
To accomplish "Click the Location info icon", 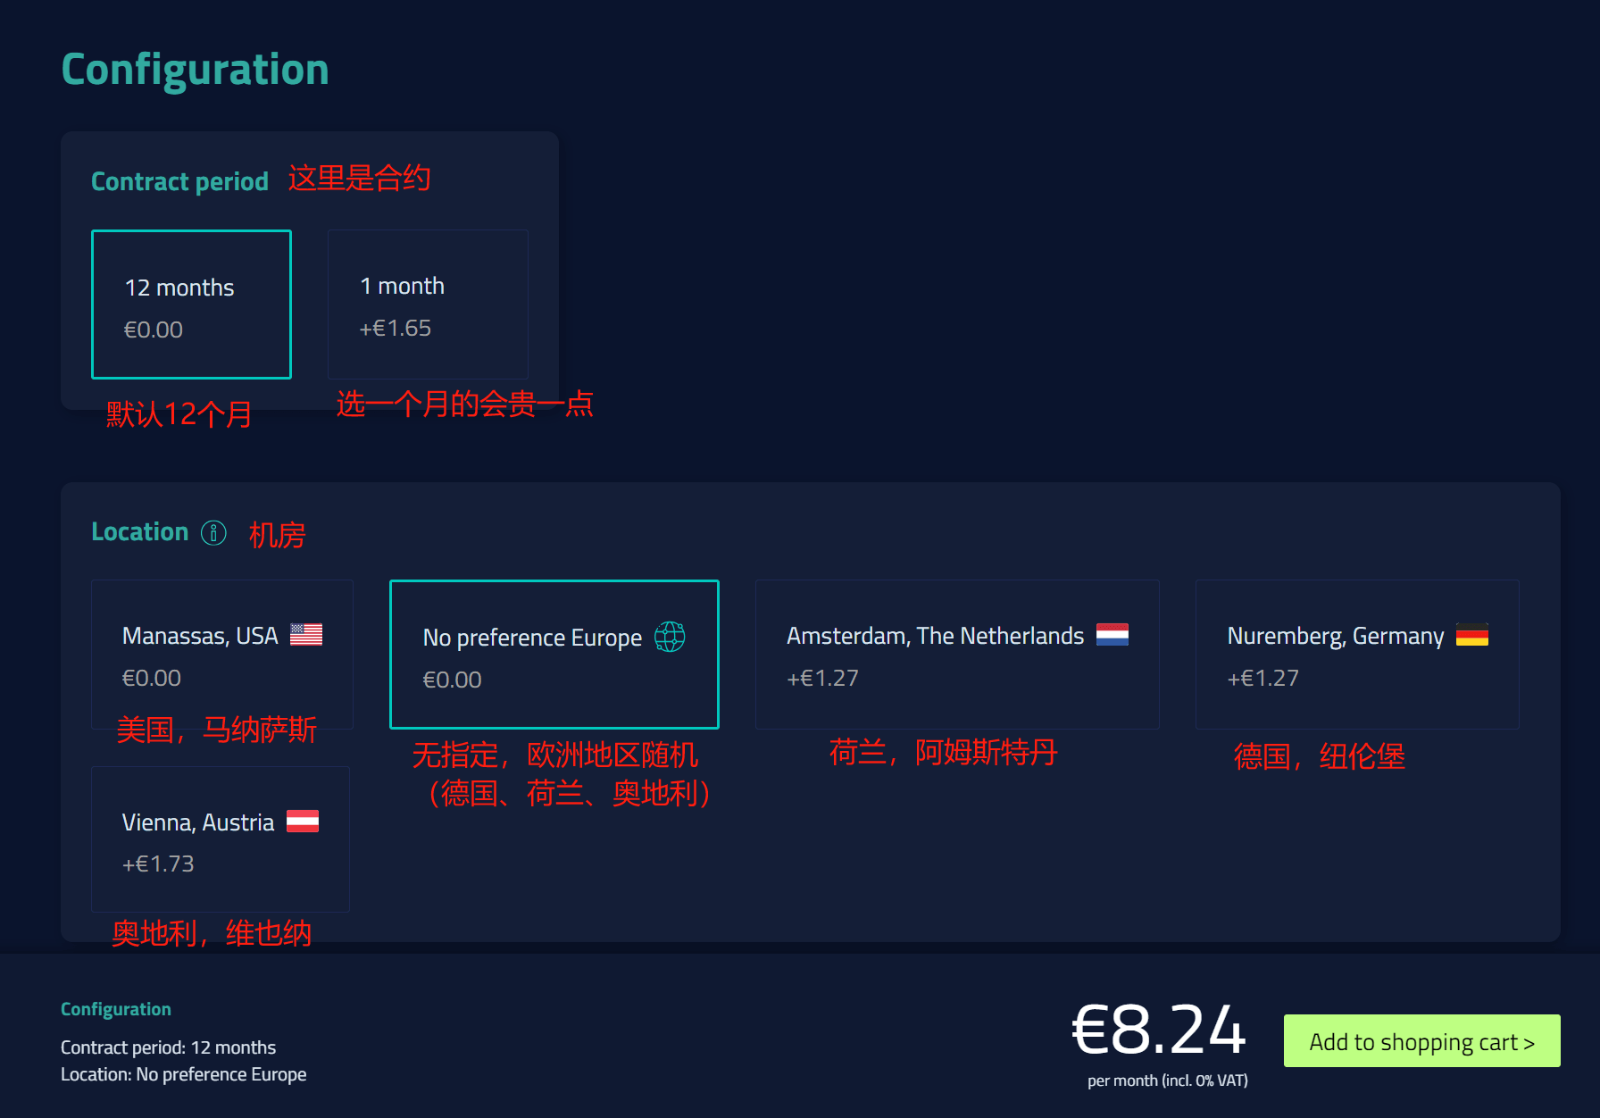I will (214, 533).
